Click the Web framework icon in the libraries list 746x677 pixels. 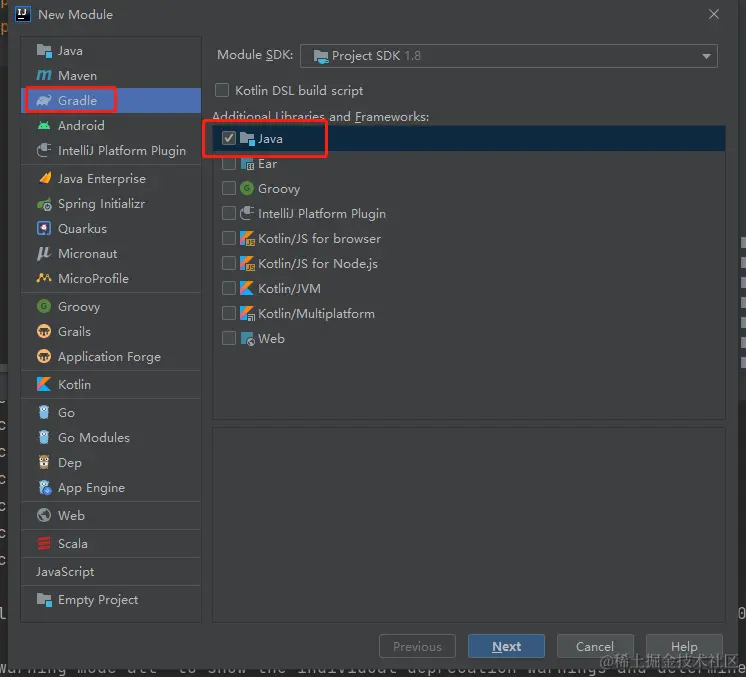point(247,339)
